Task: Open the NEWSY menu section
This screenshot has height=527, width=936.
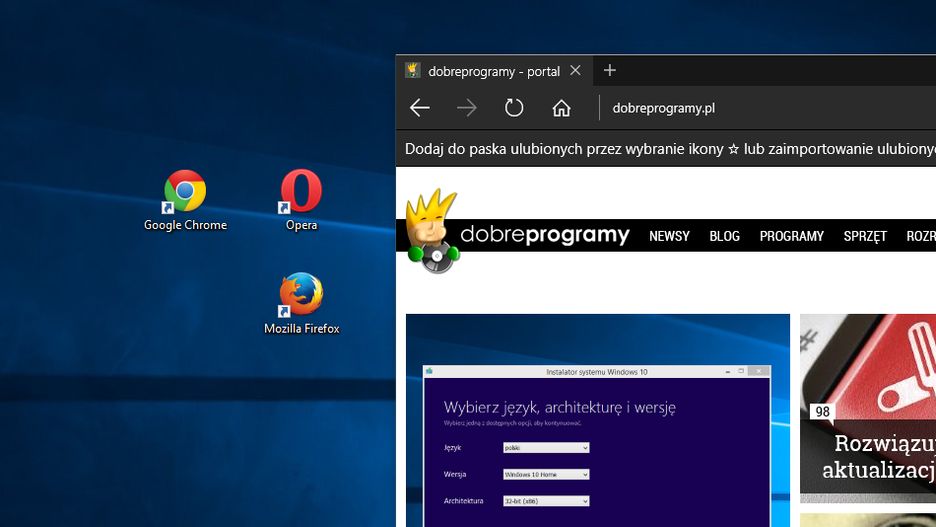Action: coord(669,236)
